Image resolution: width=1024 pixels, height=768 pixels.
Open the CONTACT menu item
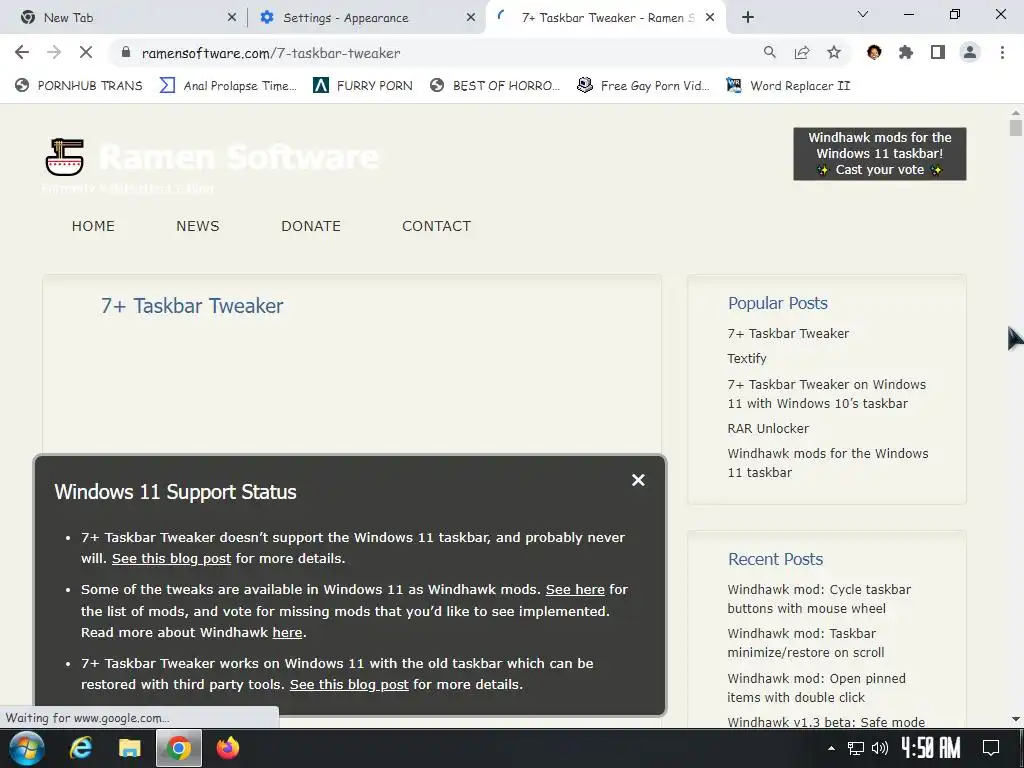pyautogui.click(x=436, y=226)
